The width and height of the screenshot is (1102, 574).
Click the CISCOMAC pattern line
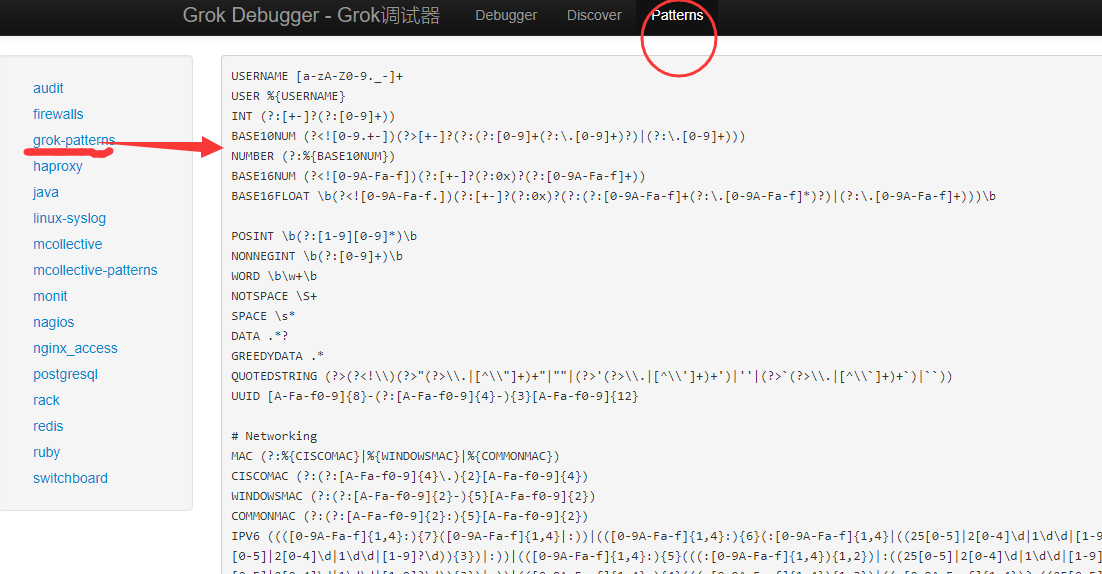coord(410,476)
